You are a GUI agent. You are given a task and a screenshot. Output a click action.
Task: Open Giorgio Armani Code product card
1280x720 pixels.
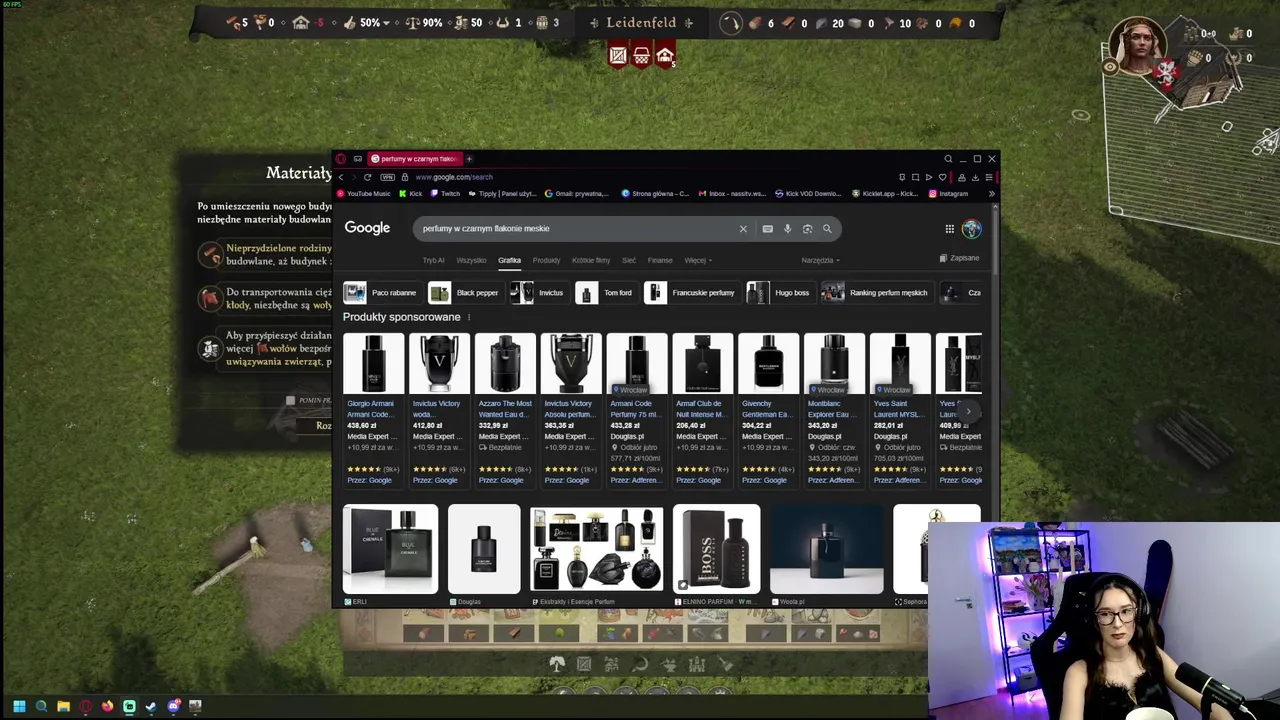point(373,410)
